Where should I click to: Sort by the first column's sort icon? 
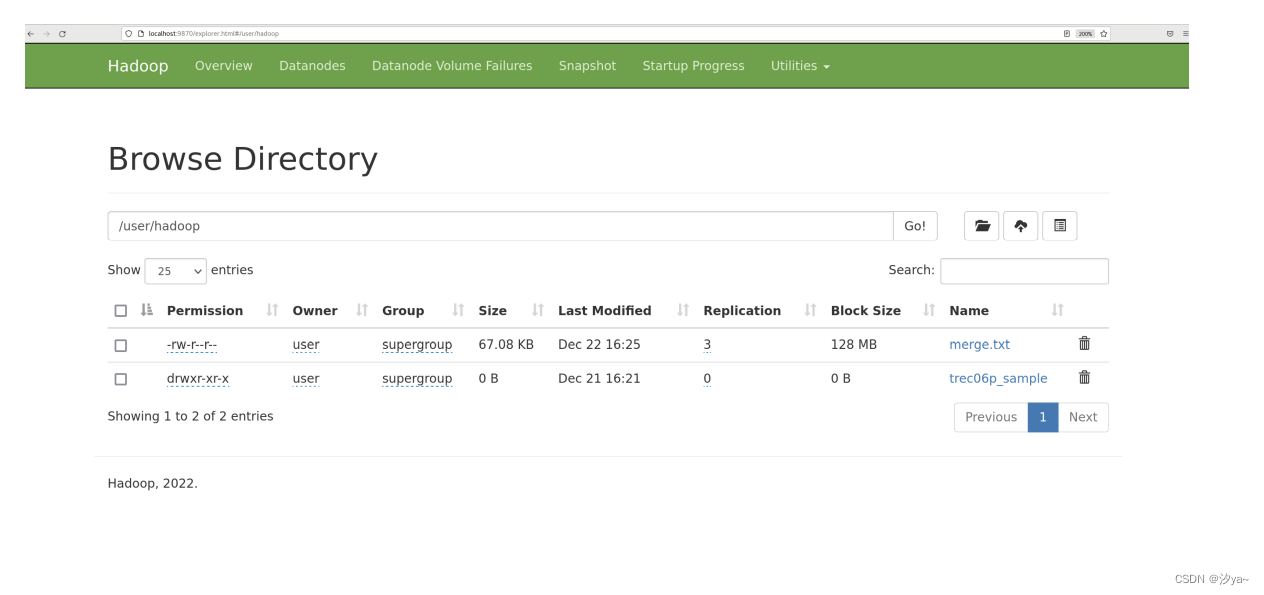pyautogui.click(x=147, y=310)
